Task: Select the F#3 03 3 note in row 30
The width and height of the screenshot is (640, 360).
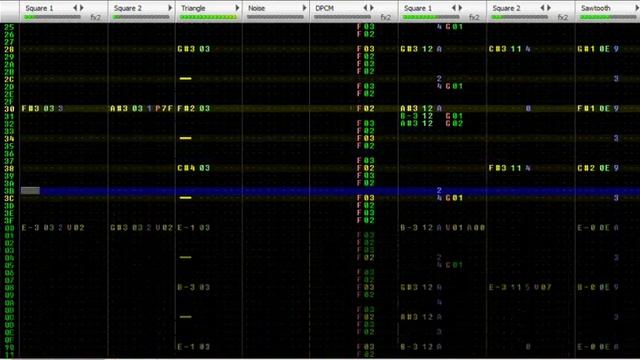Action: click(42, 109)
